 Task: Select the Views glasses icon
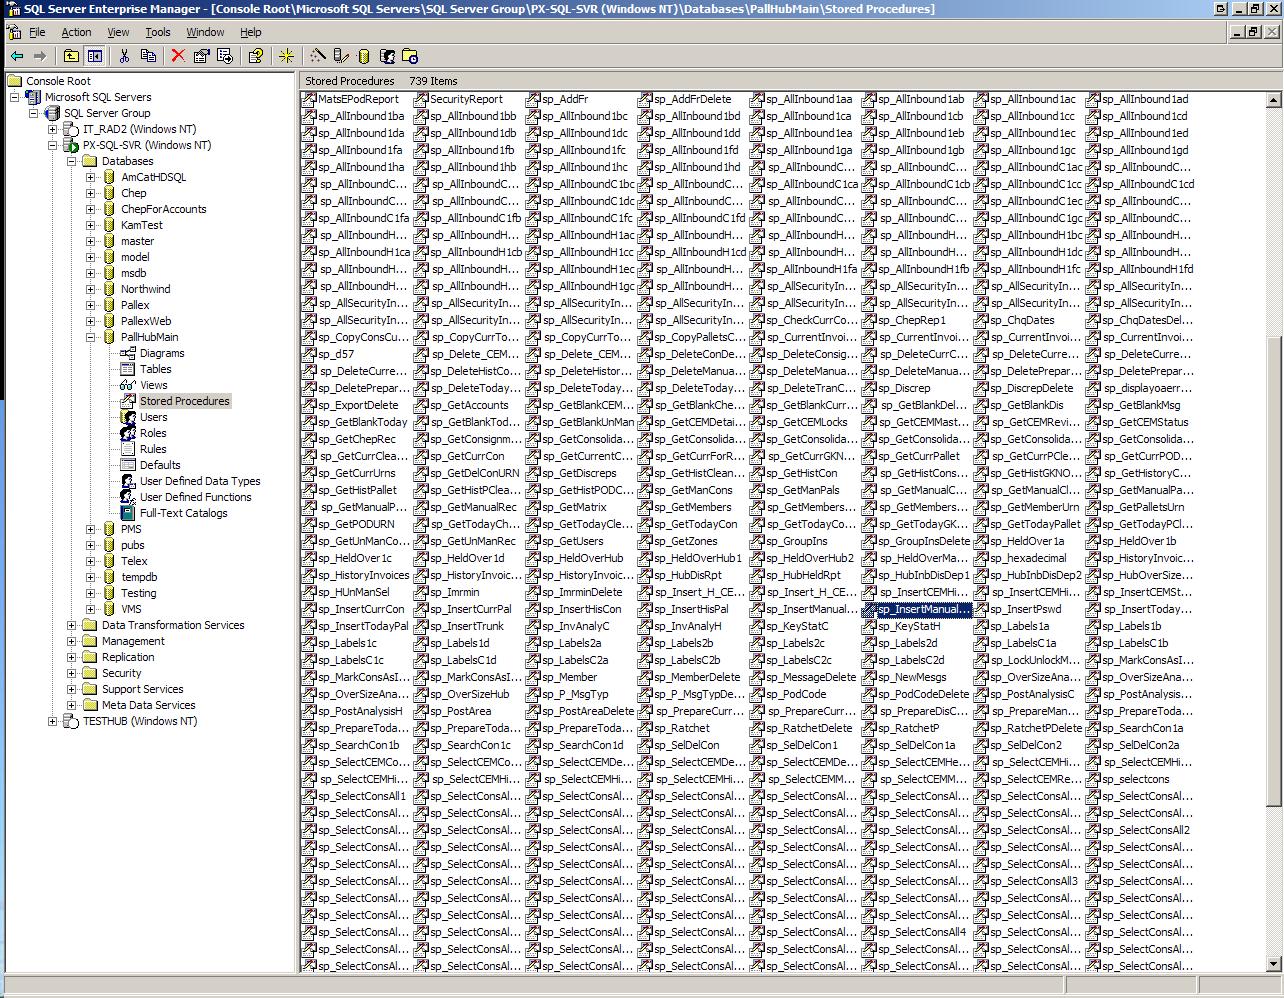(x=128, y=385)
